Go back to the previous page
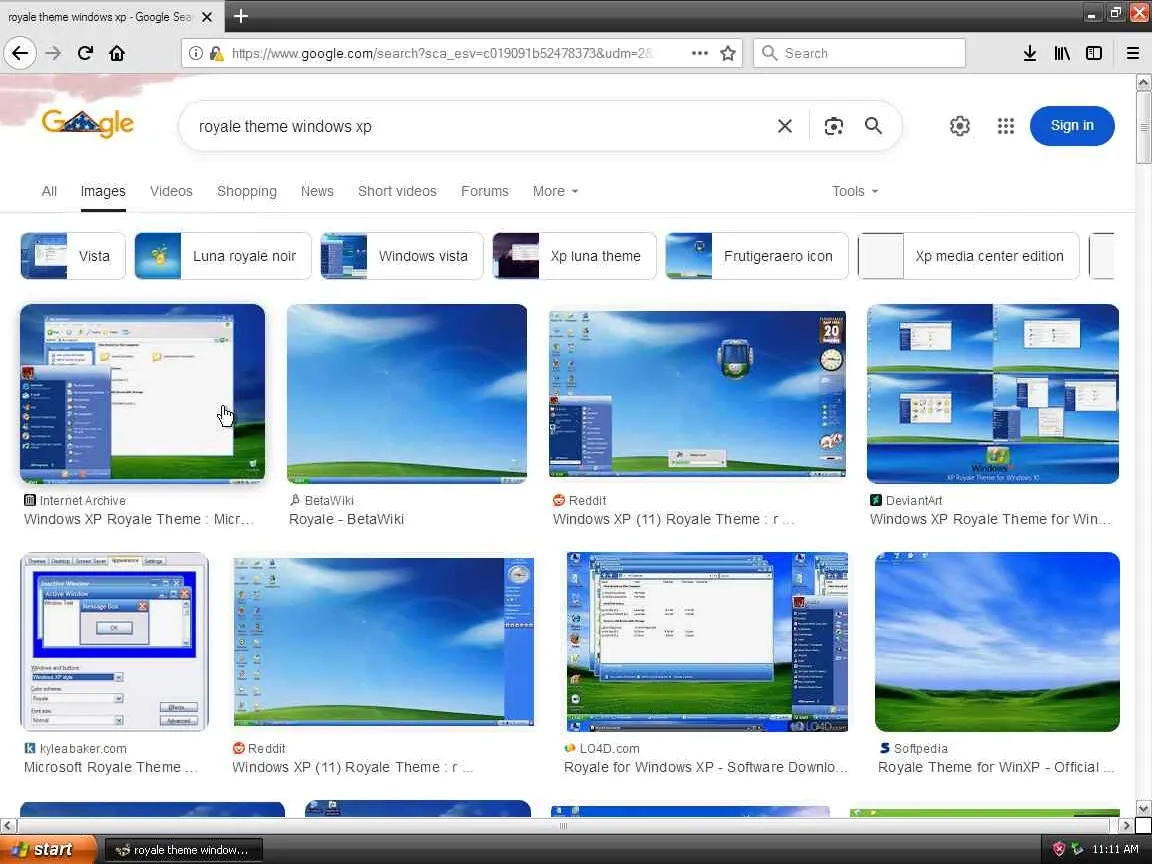The image size is (1152, 864). (20, 53)
